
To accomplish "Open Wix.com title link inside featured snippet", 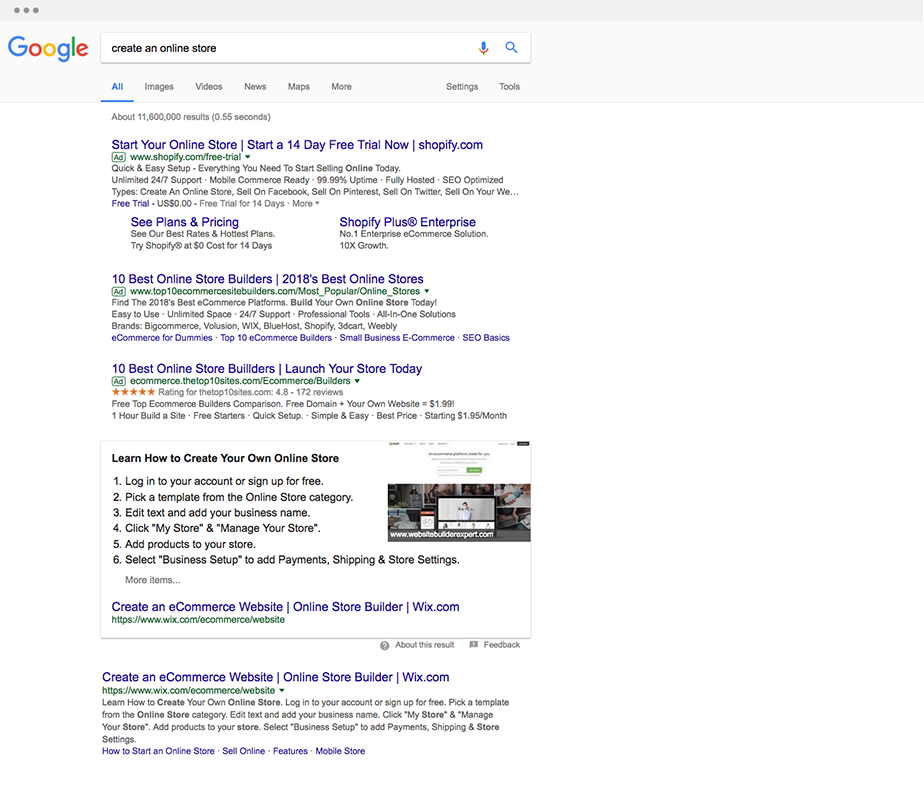I will click(x=285, y=607).
